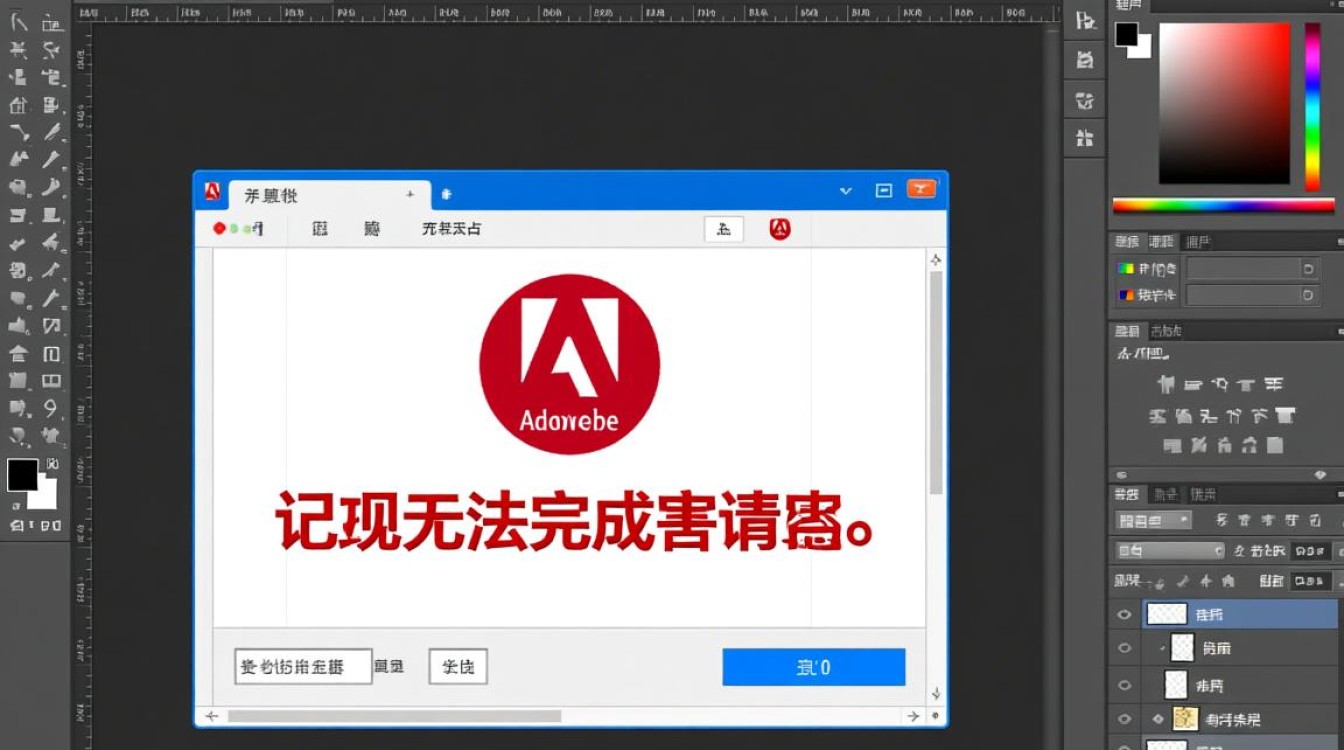
Task: Click the small white boxed button in the dialog toolbar
Action: click(724, 229)
